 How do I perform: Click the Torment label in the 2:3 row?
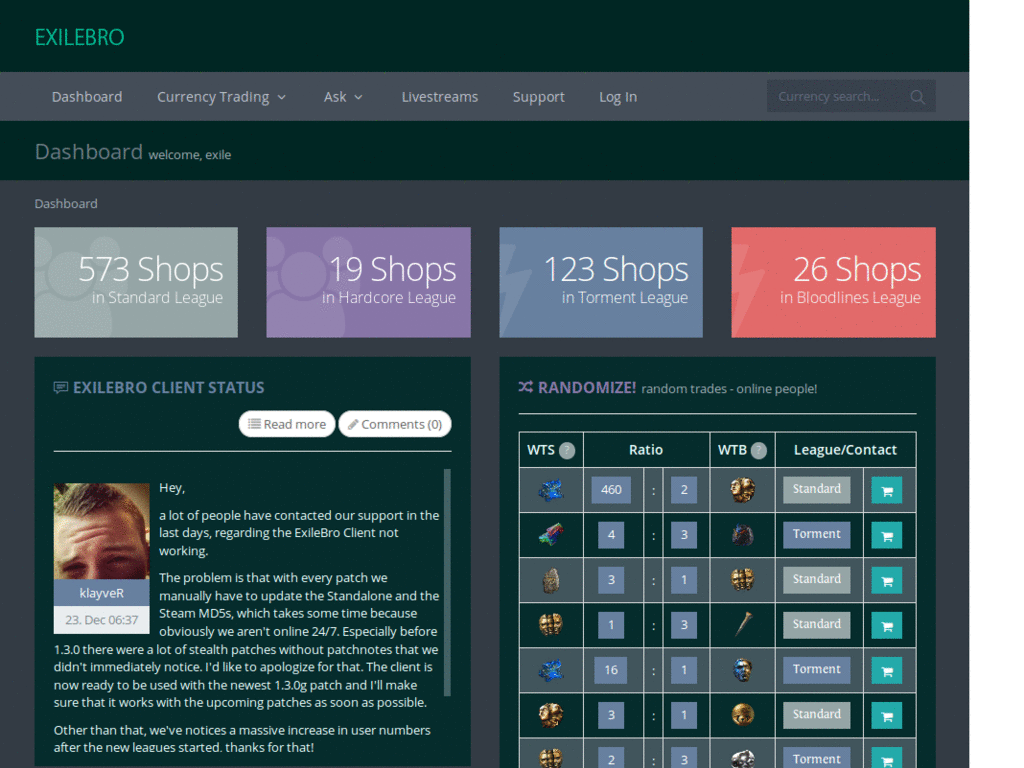coord(816,758)
